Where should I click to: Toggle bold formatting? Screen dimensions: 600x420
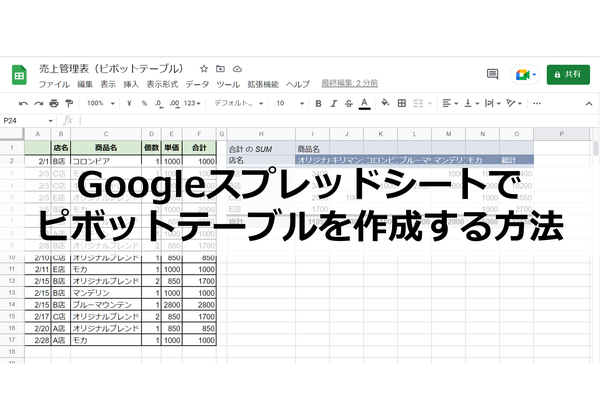tap(318, 103)
